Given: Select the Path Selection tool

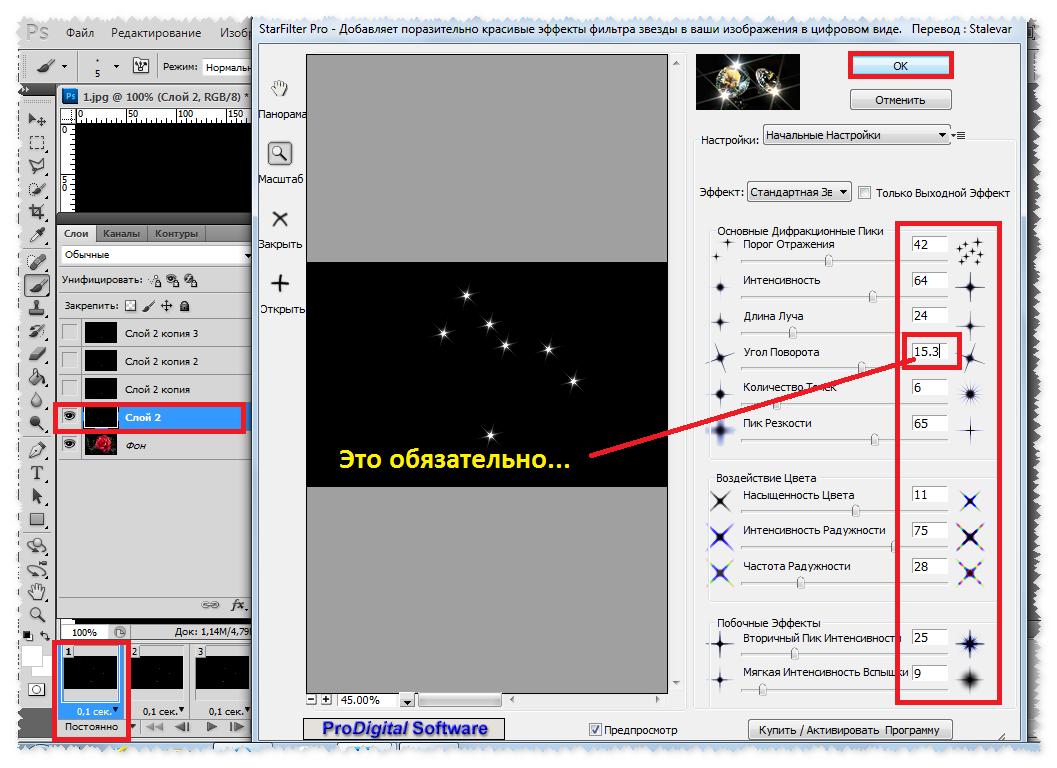Looking at the screenshot, I should (37, 496).
